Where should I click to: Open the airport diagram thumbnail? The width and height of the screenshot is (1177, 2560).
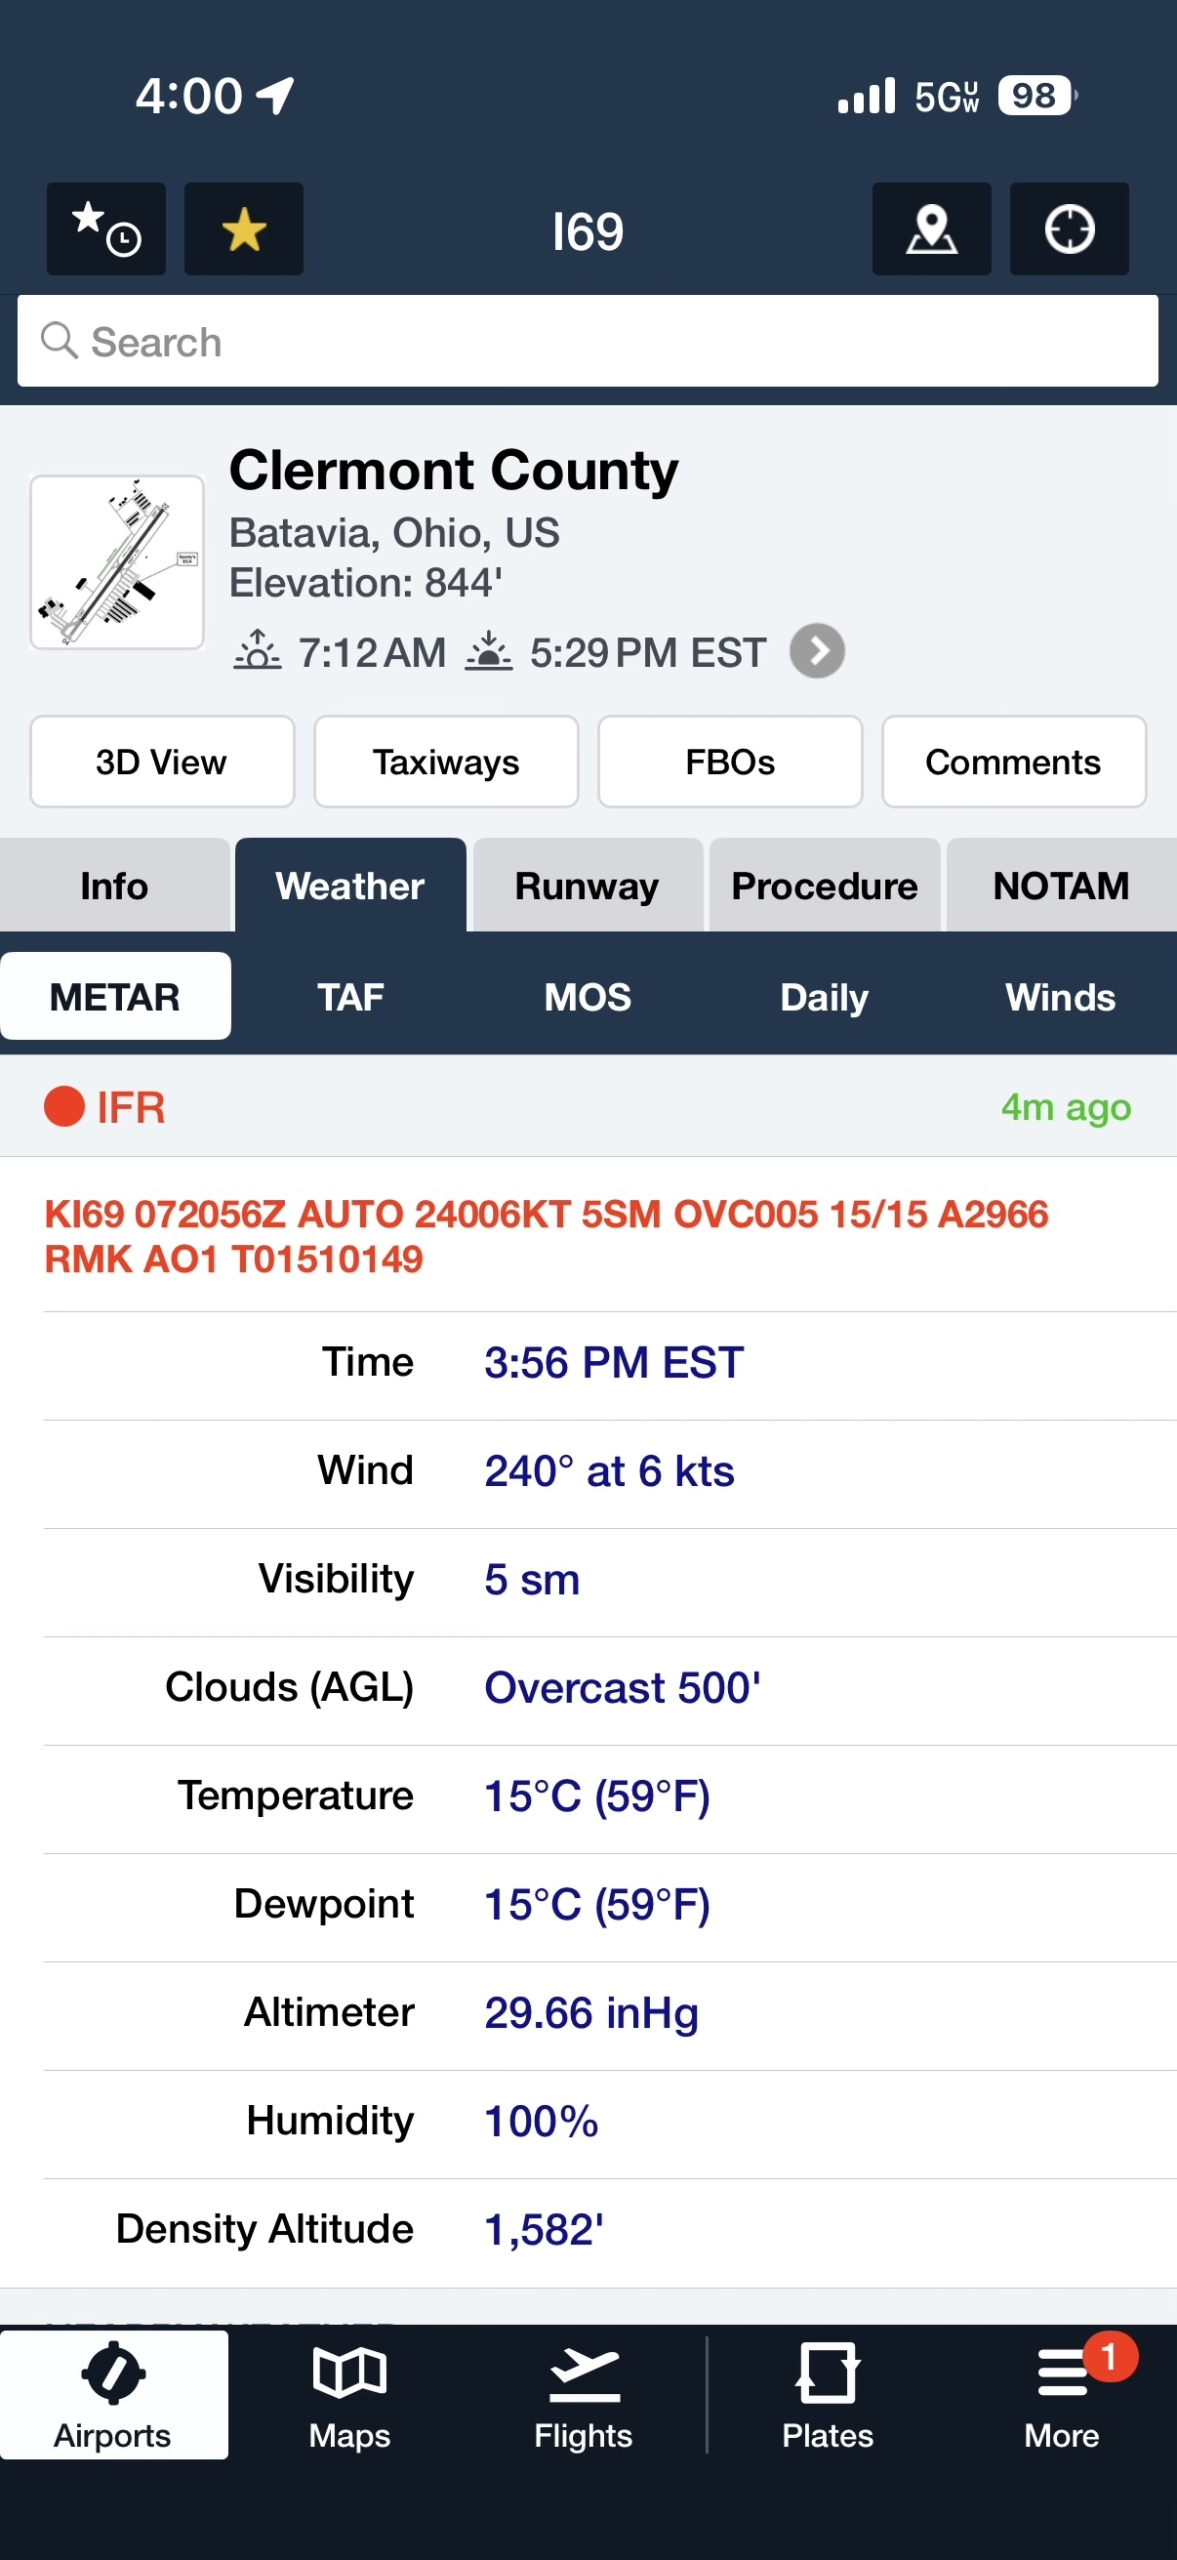coord(117,563)
